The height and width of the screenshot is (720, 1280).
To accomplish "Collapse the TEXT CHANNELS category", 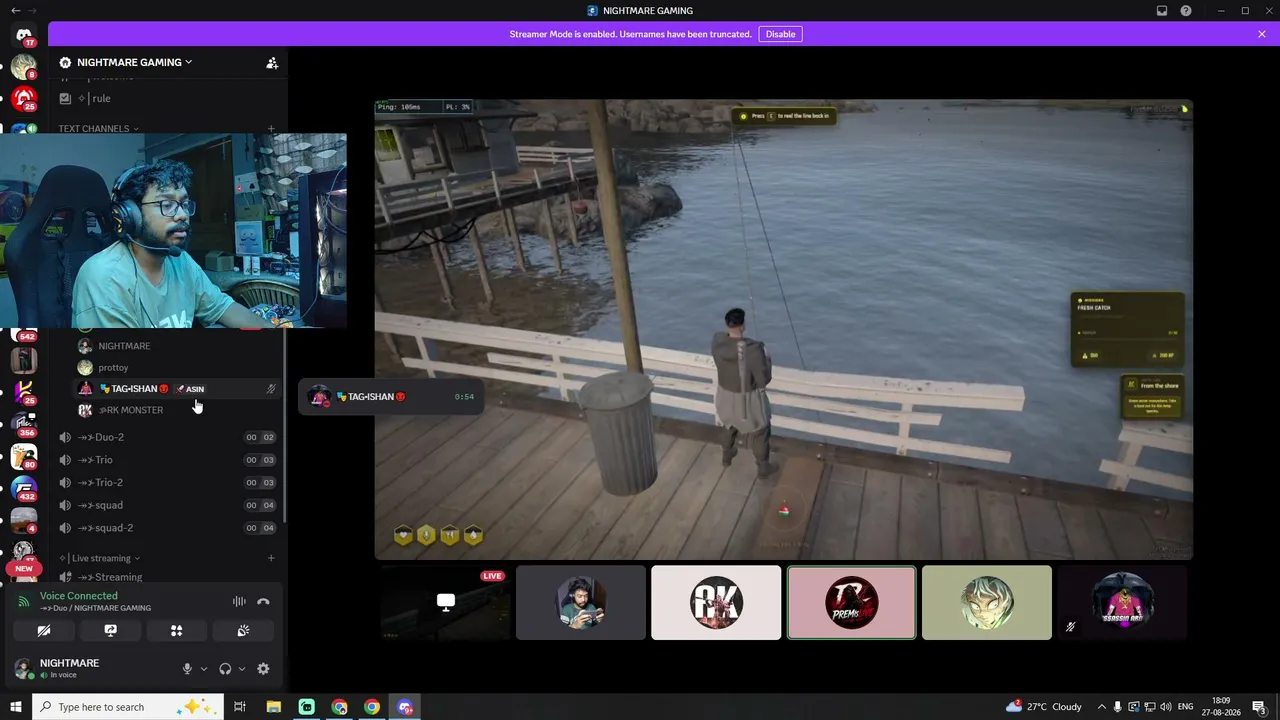I will click(x=98, y=129).
